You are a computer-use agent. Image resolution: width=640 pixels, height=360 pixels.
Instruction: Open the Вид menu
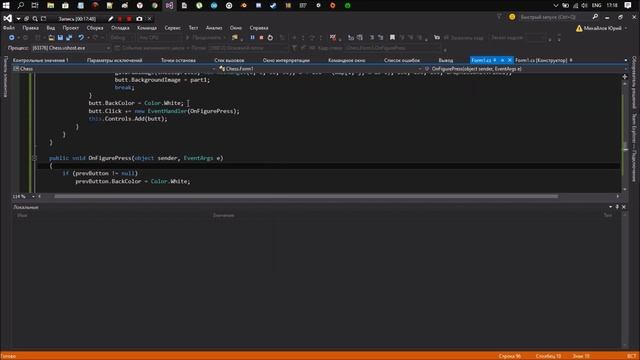click(51, 28)
